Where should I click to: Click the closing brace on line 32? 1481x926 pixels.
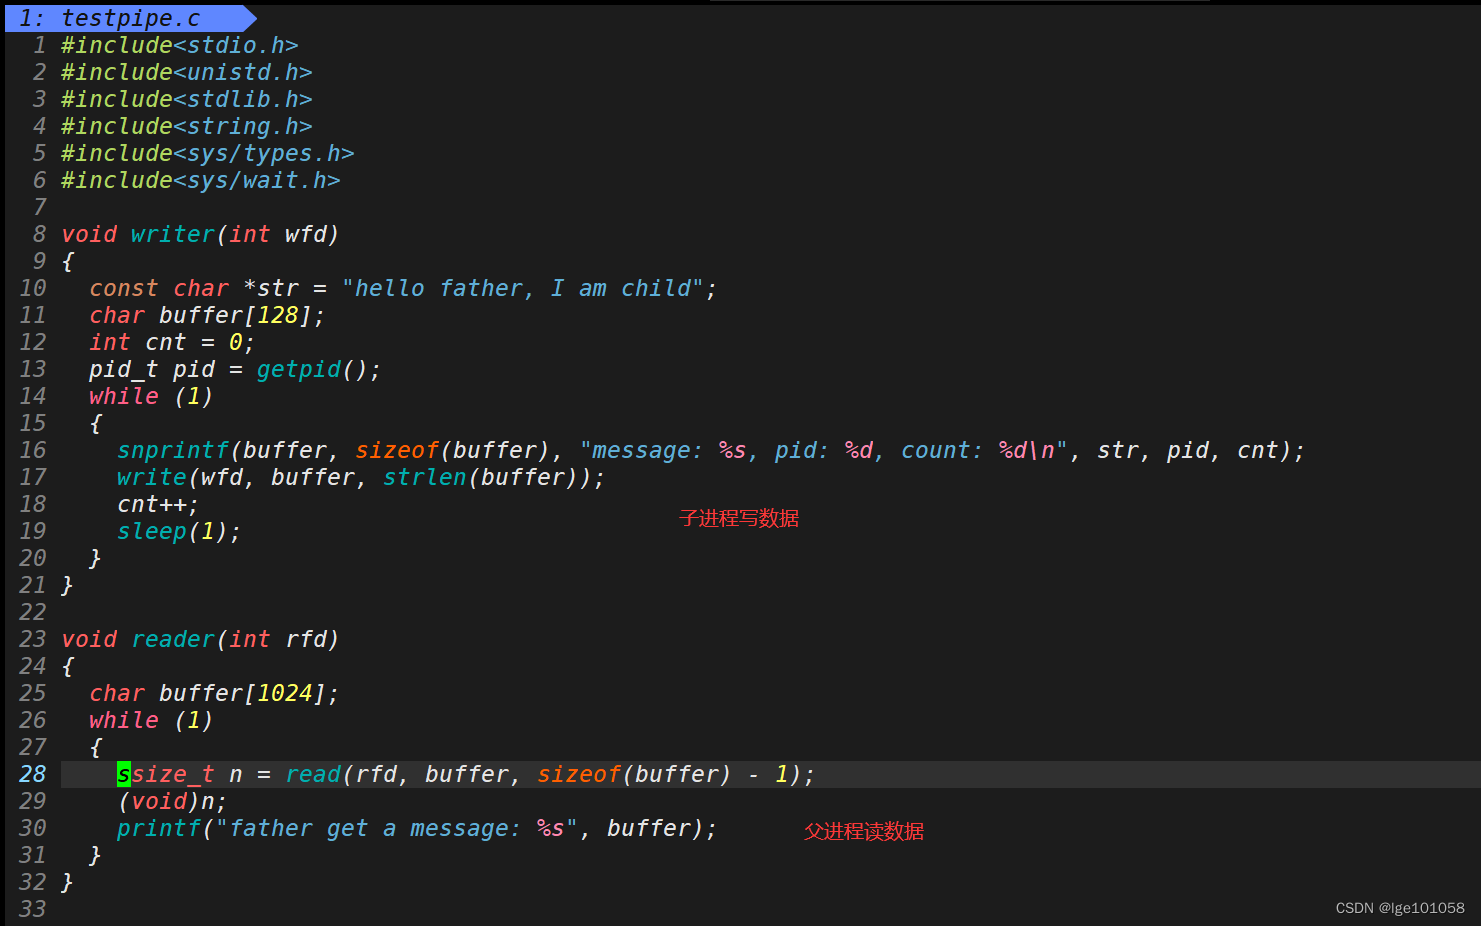point(67,883)
